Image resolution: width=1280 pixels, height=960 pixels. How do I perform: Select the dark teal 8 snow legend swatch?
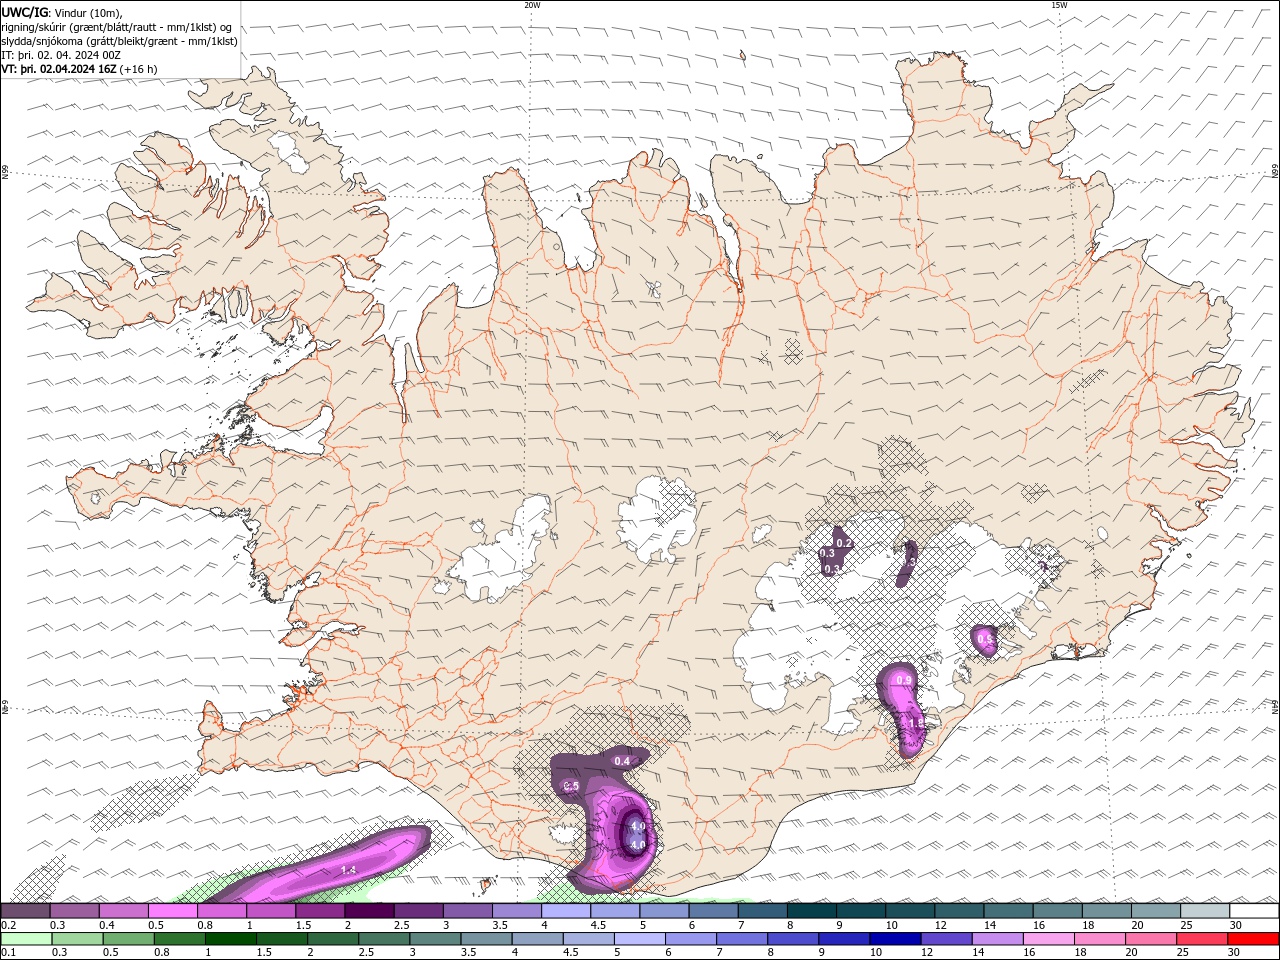click(x=811, y=911)
